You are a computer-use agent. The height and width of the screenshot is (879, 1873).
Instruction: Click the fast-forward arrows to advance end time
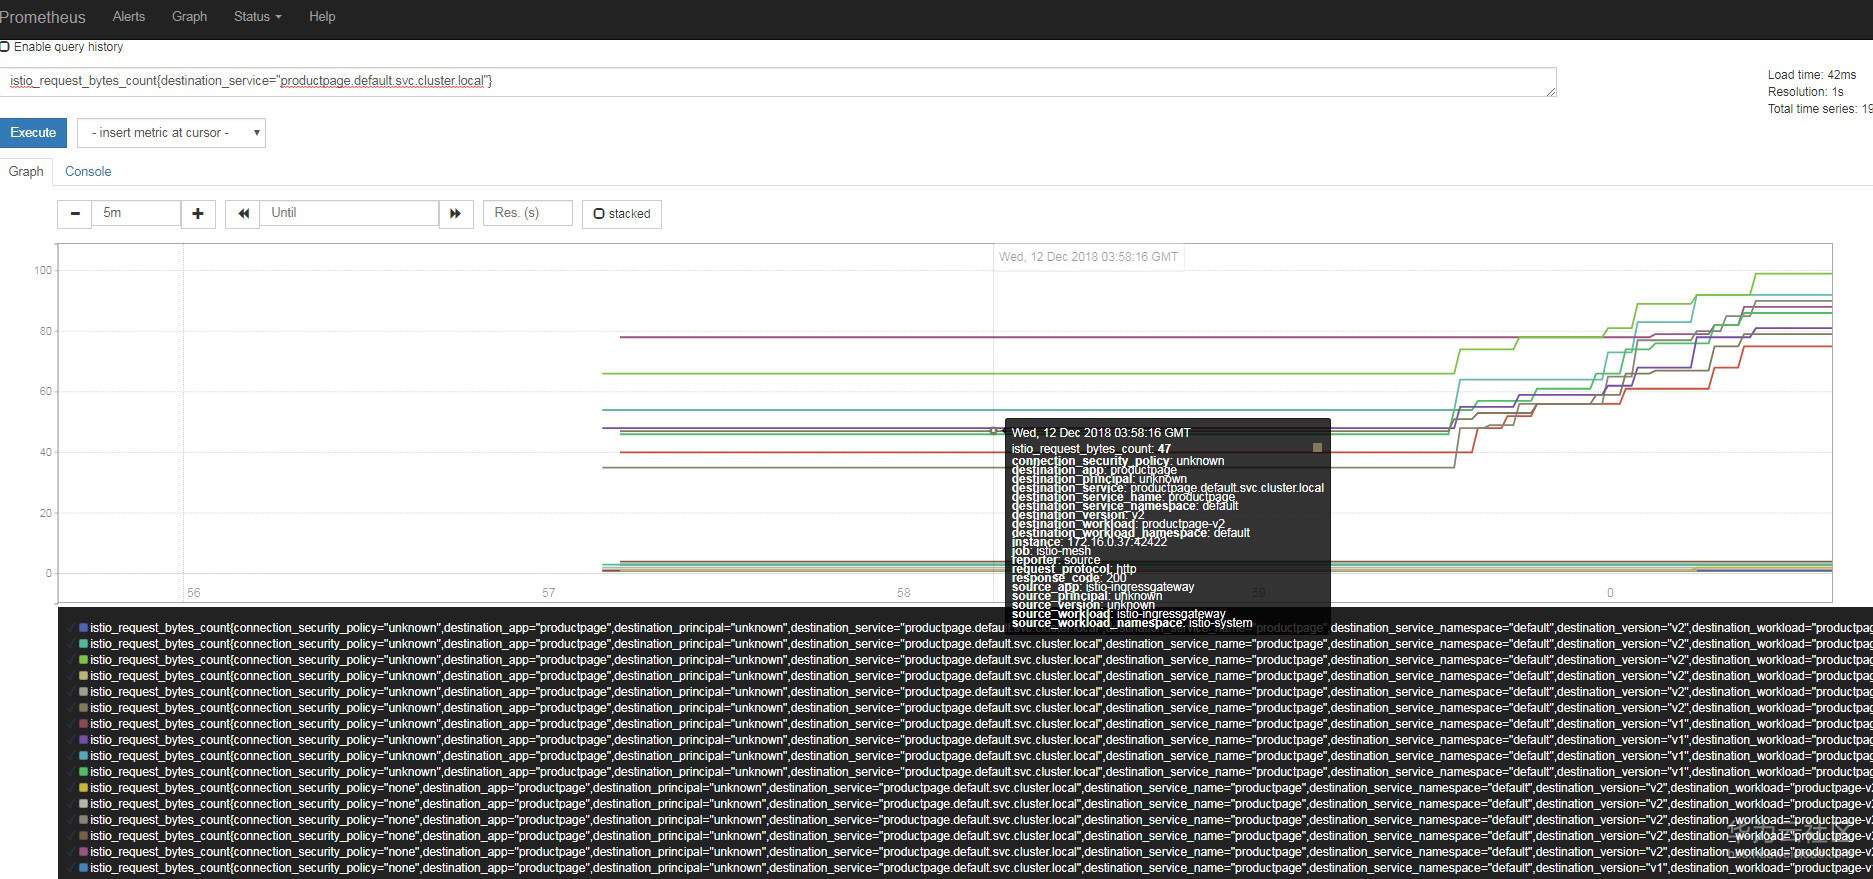tap(456, 214)
